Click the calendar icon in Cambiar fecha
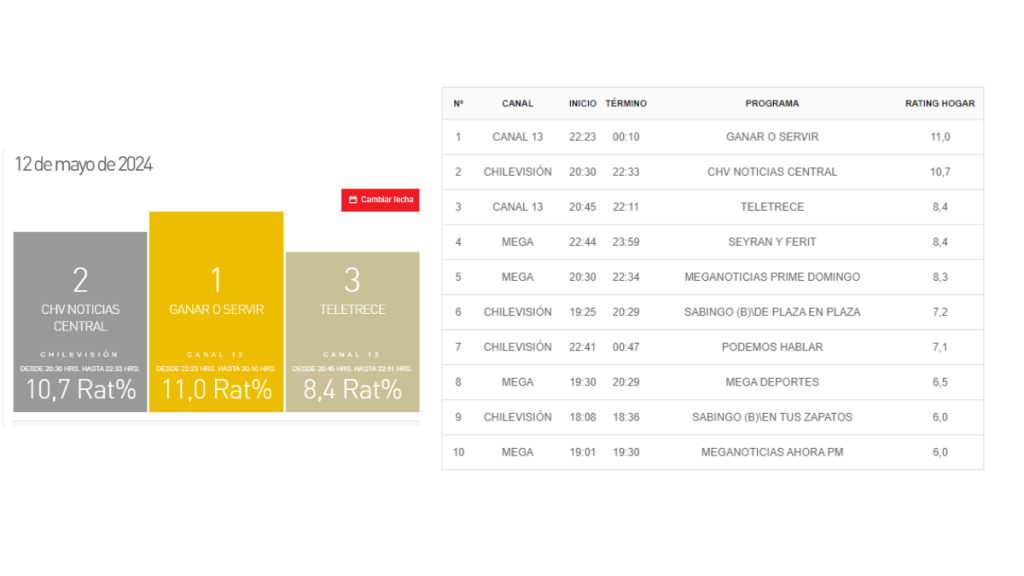1024x576 pixels. (353, 200)
